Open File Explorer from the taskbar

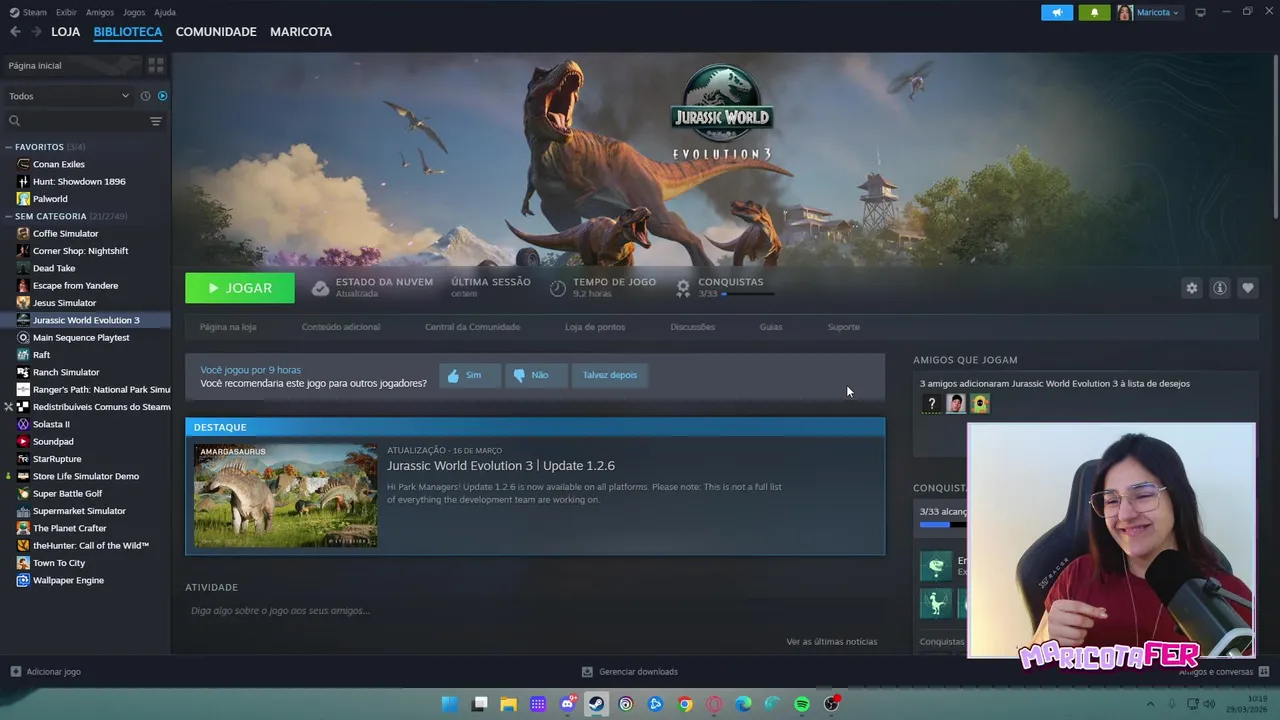click(508, 704)
